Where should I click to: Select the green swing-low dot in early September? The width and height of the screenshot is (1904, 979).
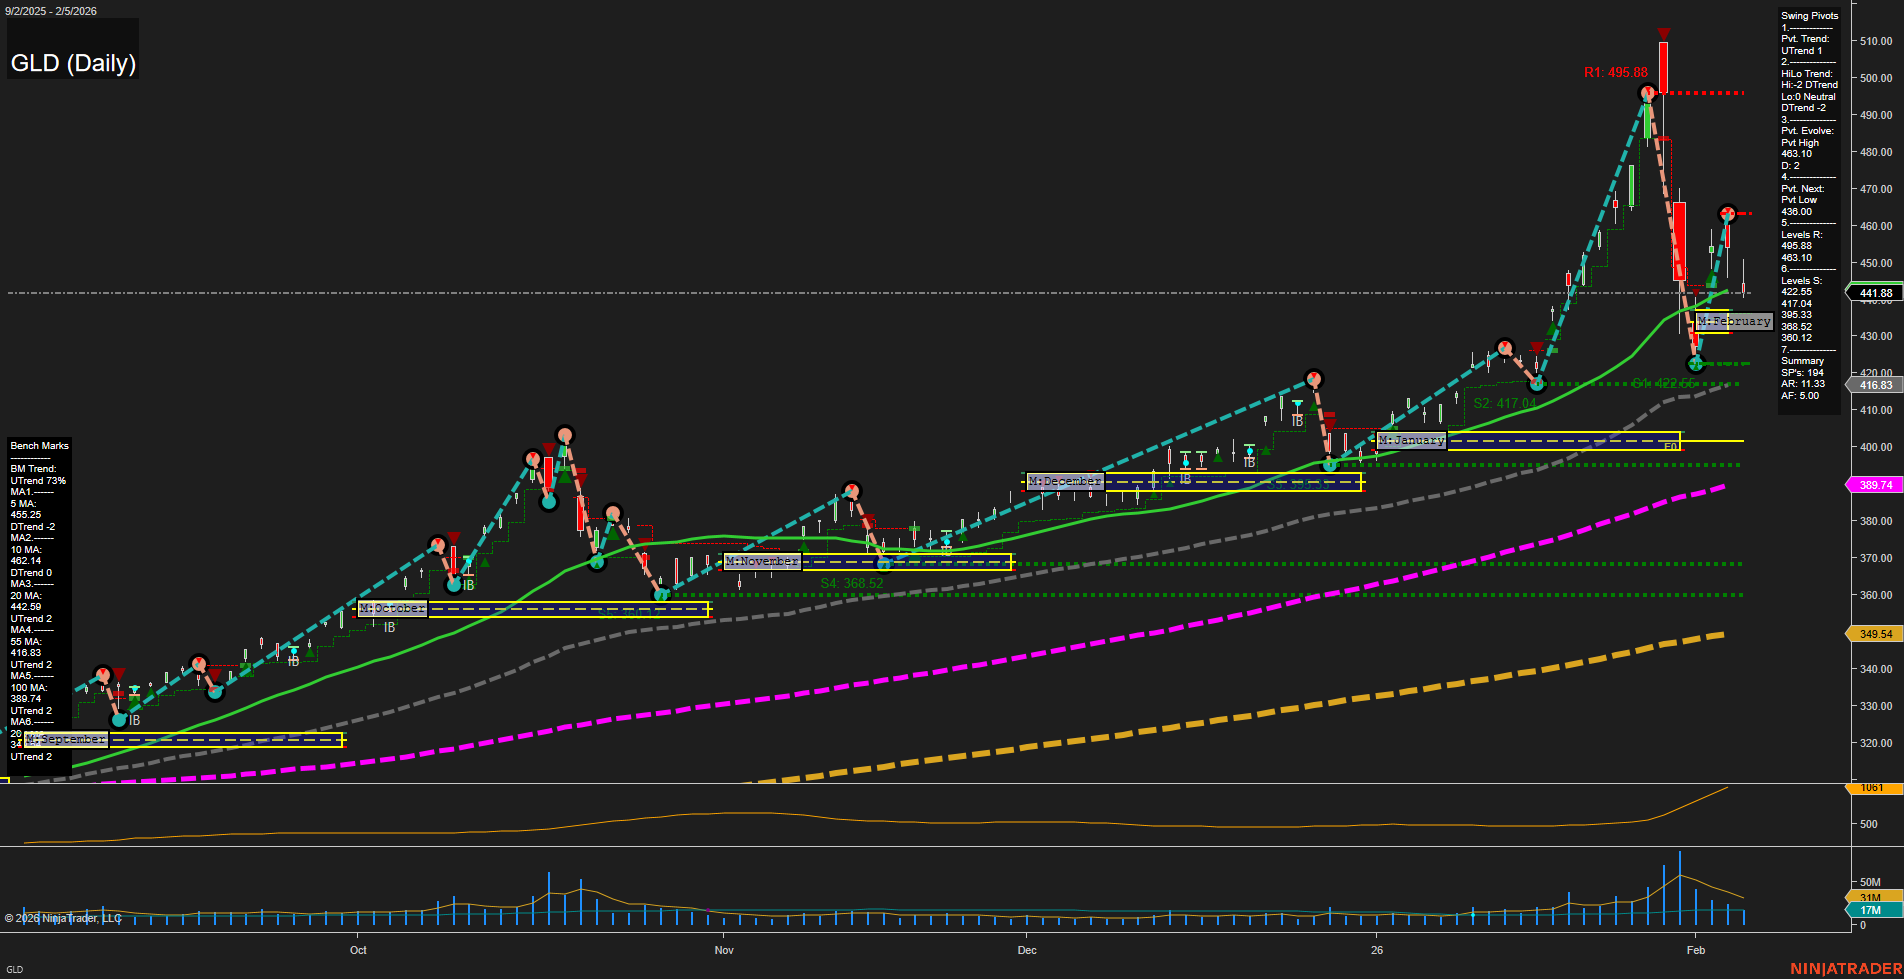tap(119, 719)
